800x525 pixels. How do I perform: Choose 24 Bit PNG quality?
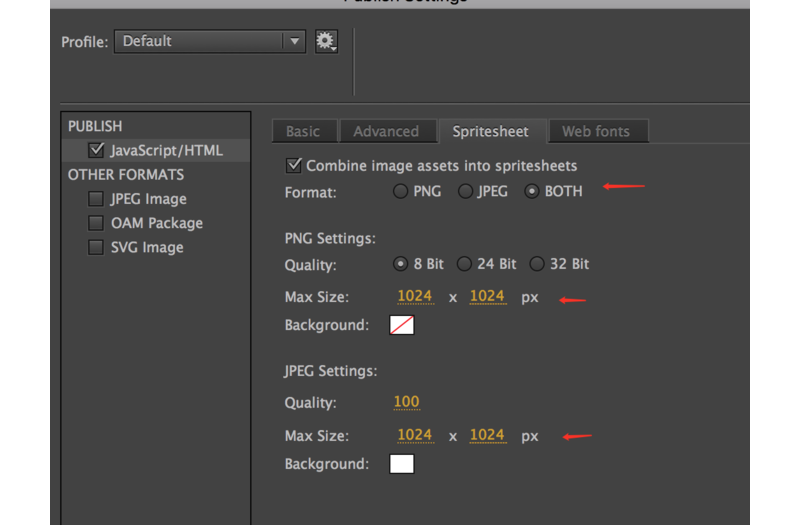[464, 264]
